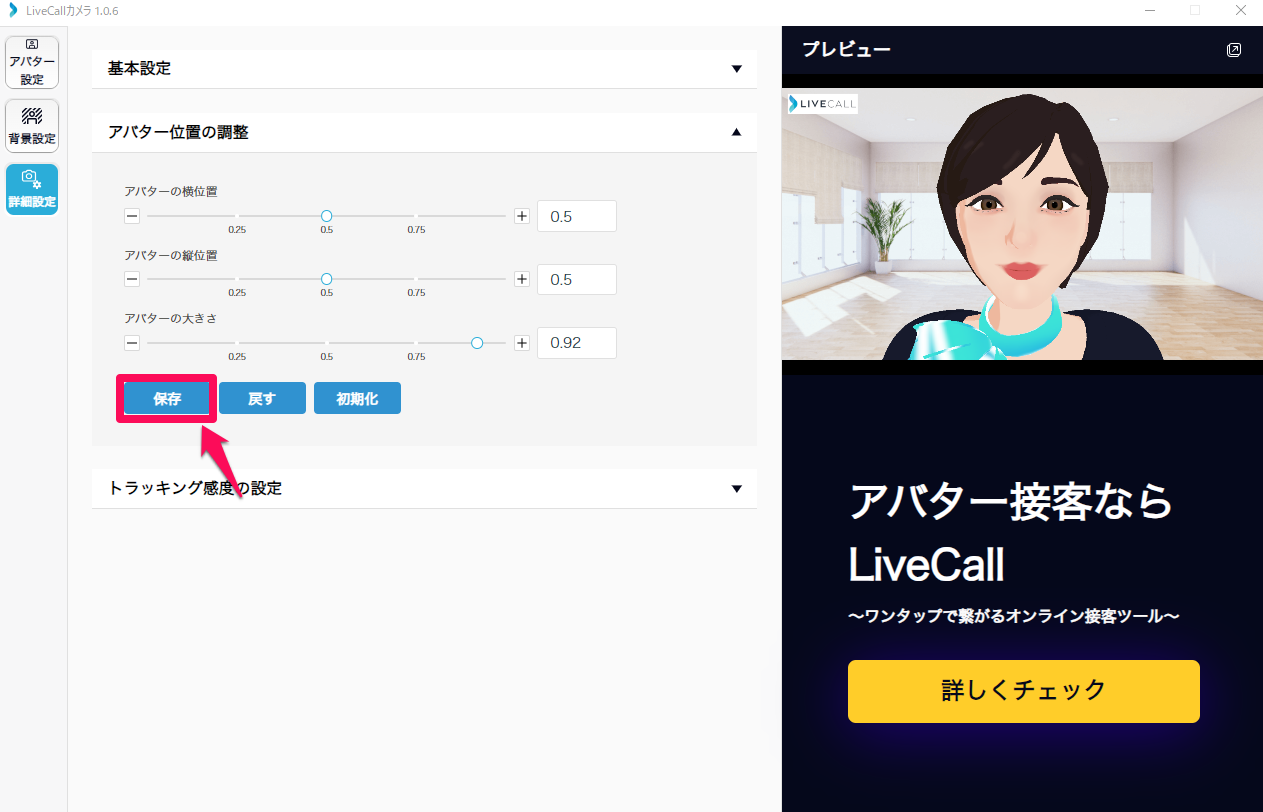Click the アバターの大きさ label
Image resolution: width=1263 pixels, height=812 pixels.
[171, 318]
